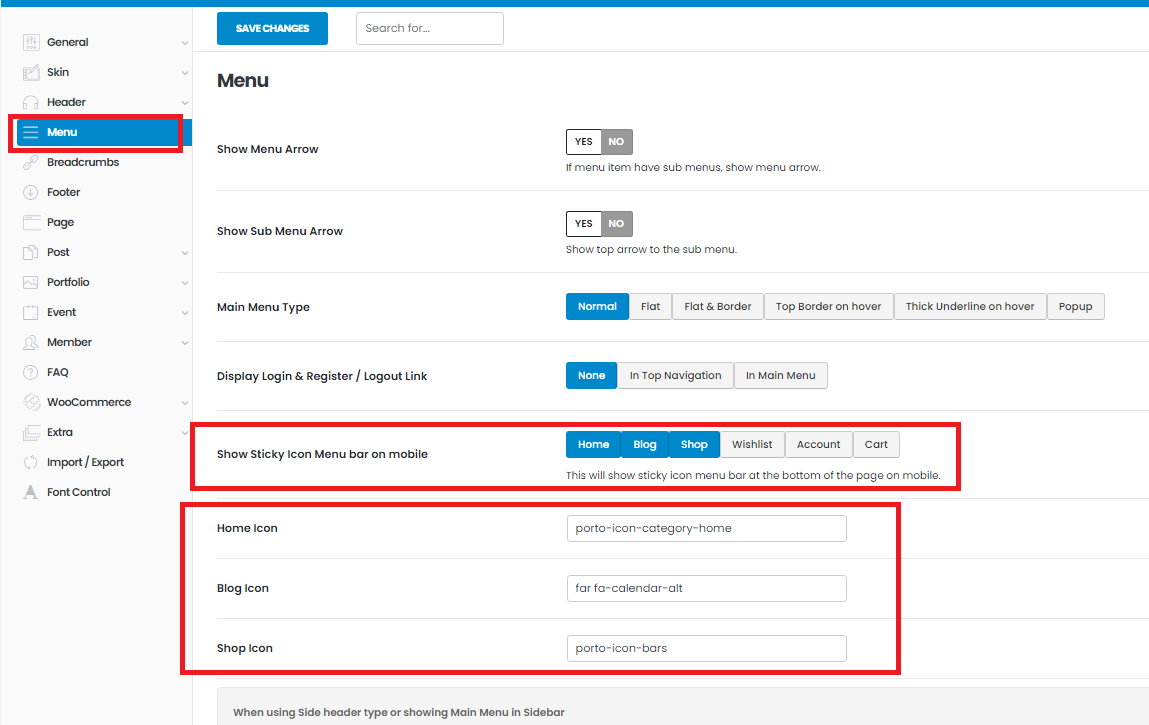Choose In Main Menu for login link

point(780,376)
